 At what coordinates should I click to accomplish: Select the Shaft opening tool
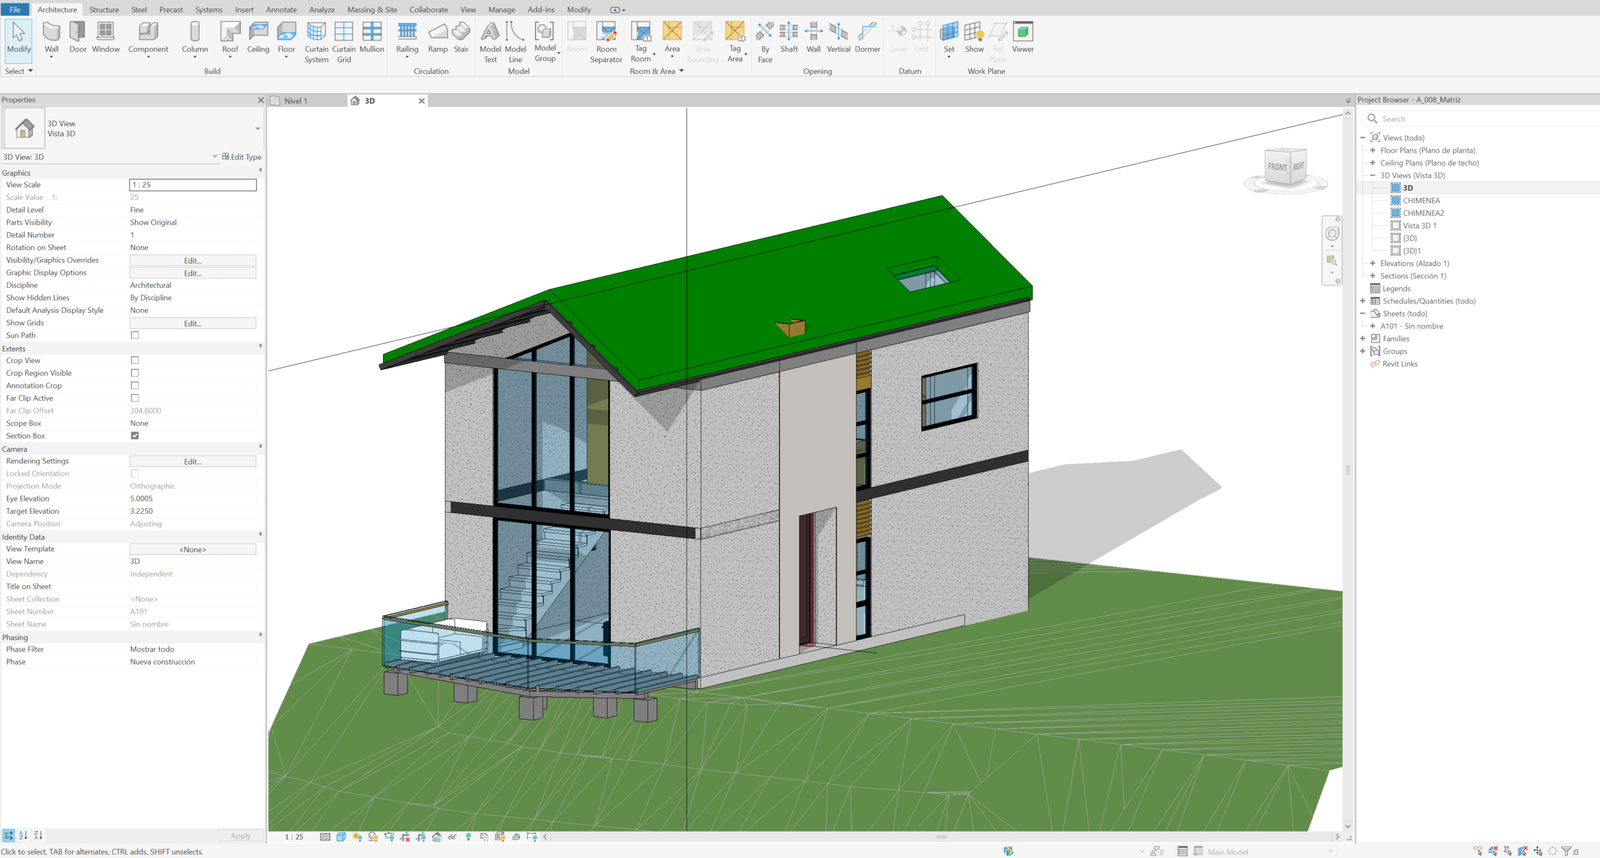click(789, 38)
